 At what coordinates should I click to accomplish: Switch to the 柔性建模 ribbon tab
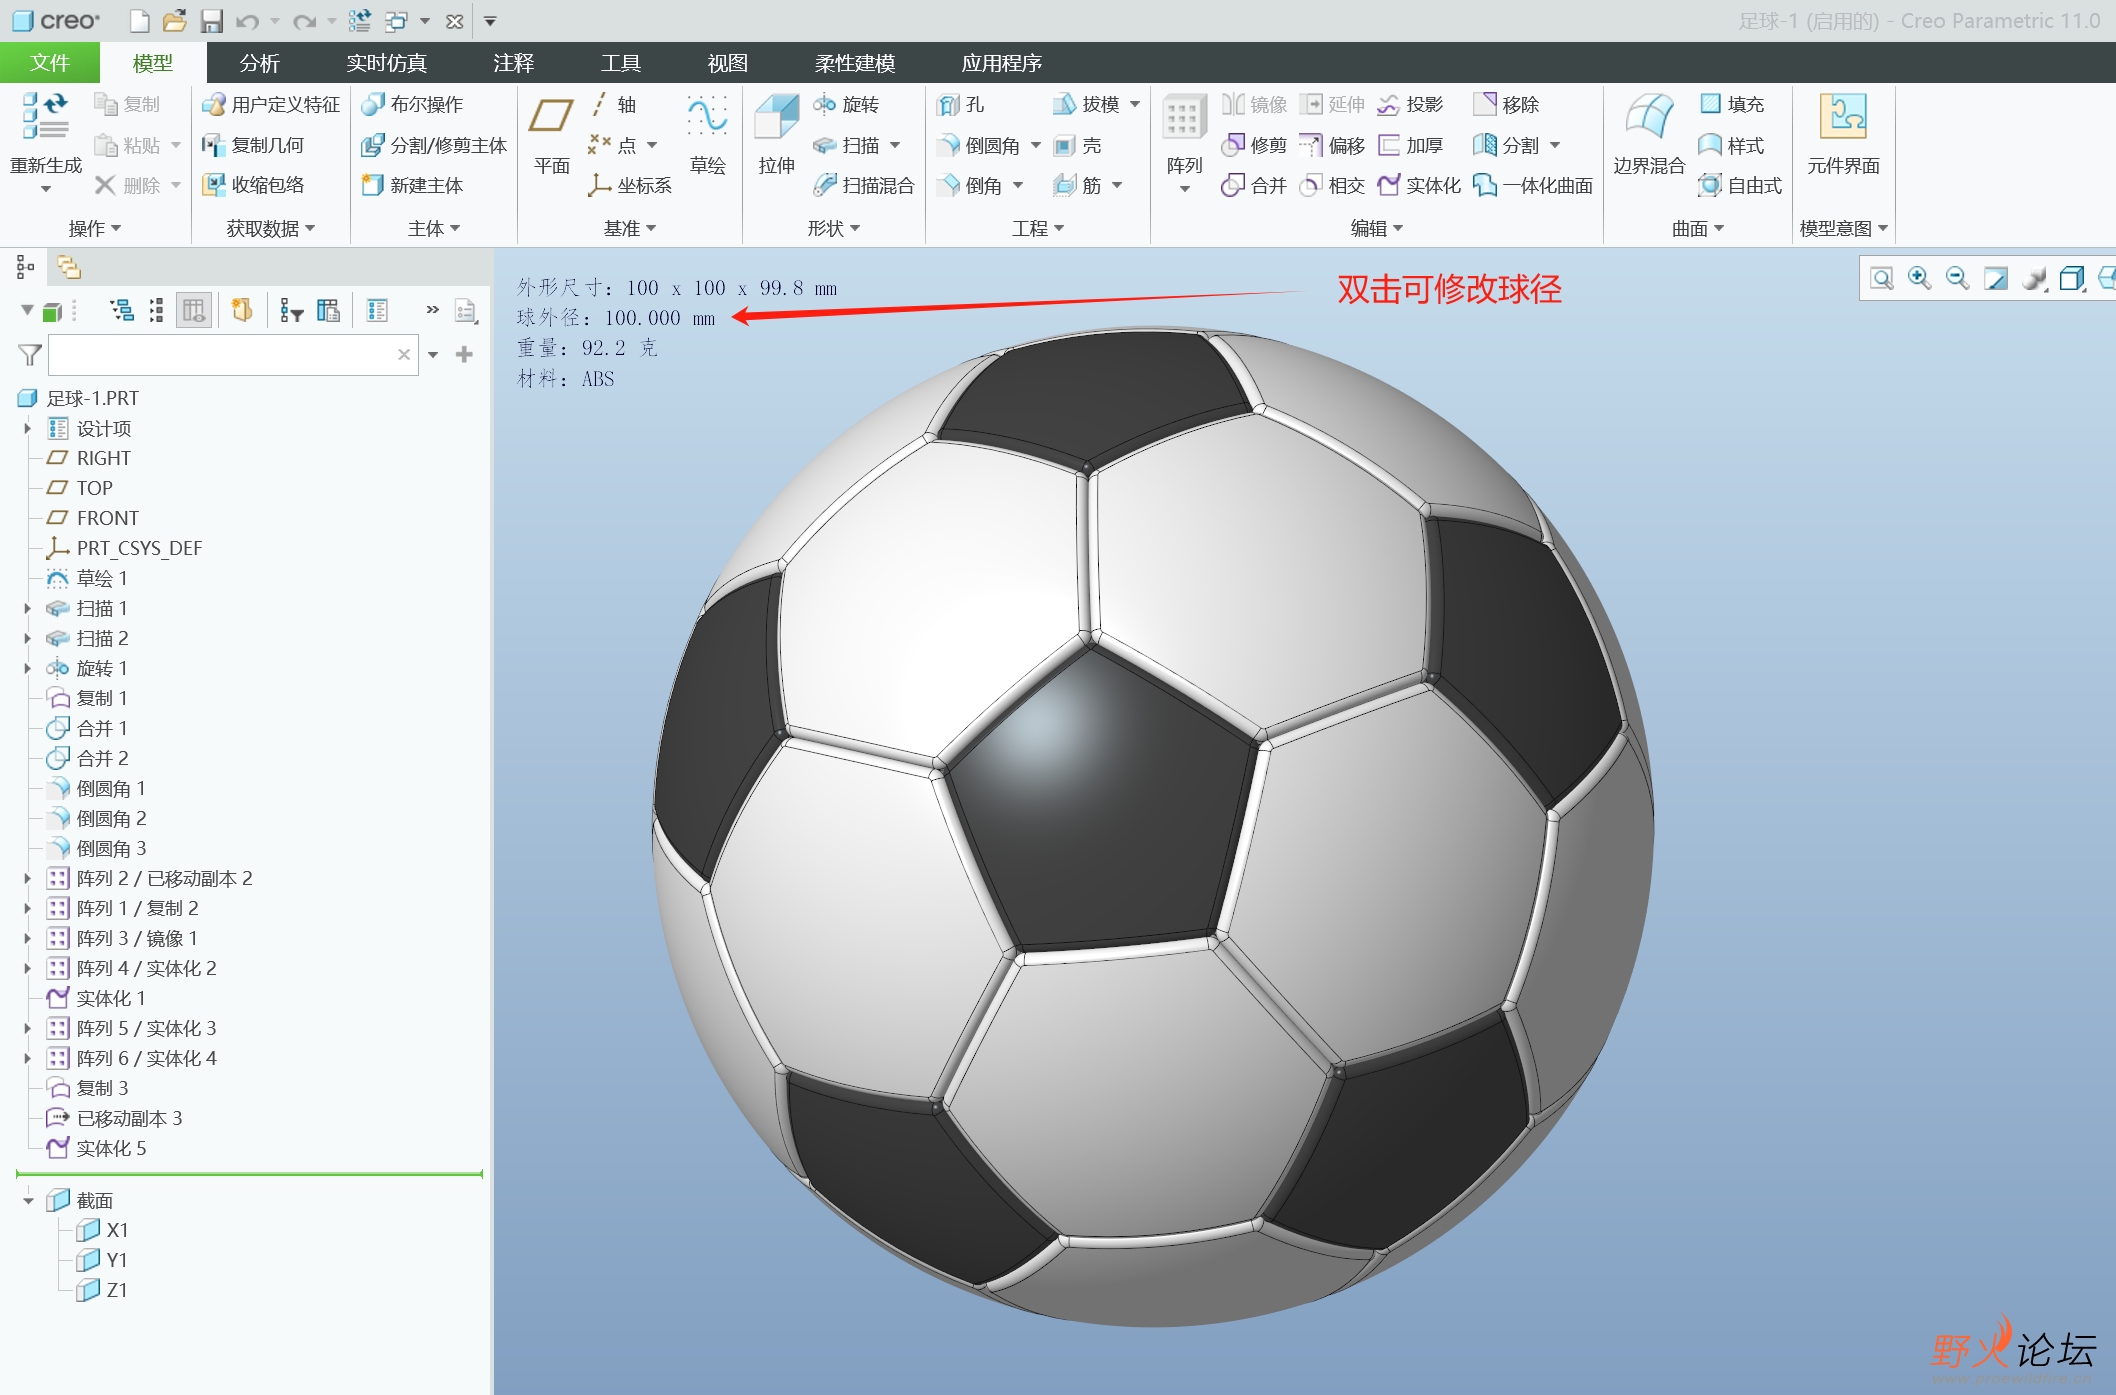coord(854,63)
